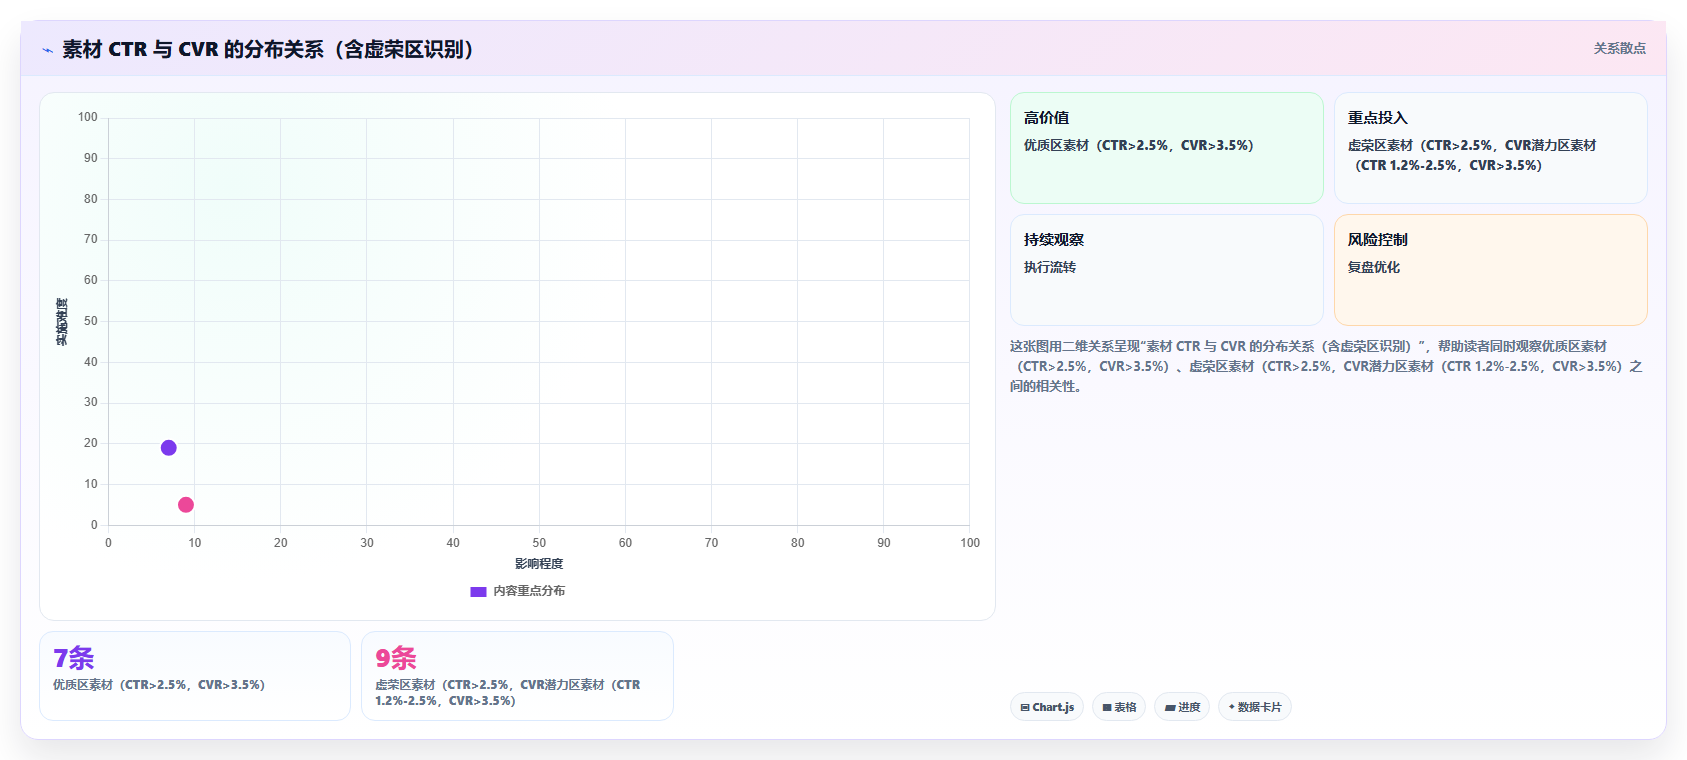
Task: Click the Chart.js tag
Action: tap(1047, 707)
